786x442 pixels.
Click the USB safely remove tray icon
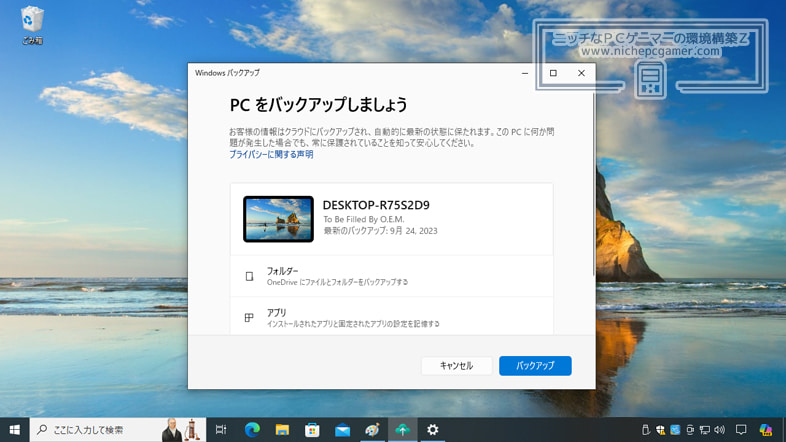(646, 429)
